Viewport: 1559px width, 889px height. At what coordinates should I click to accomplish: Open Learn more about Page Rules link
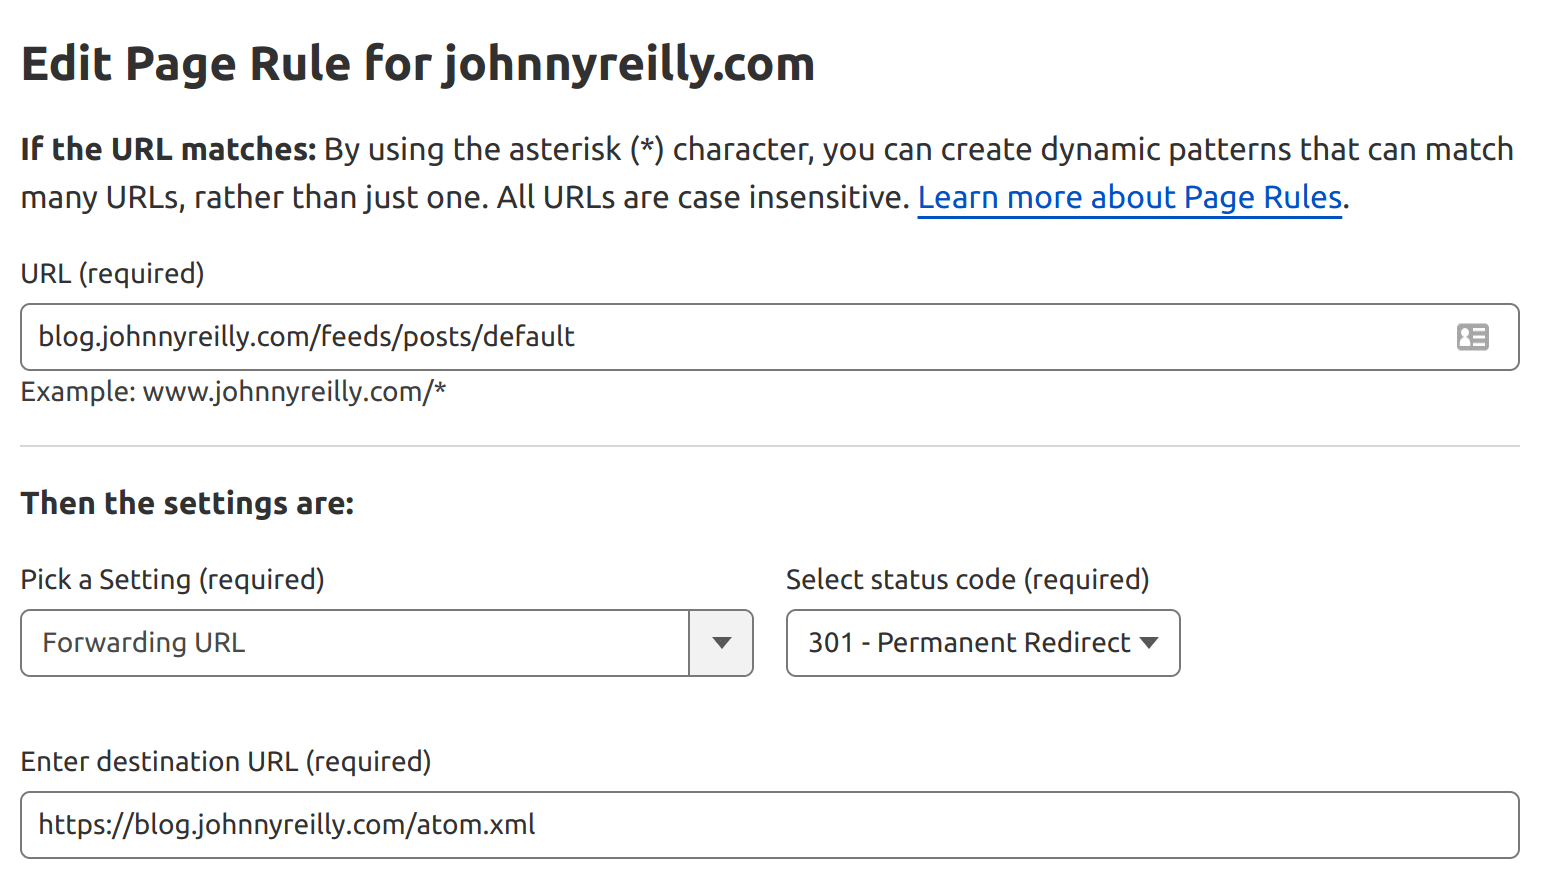click(x=1129, y=197)
